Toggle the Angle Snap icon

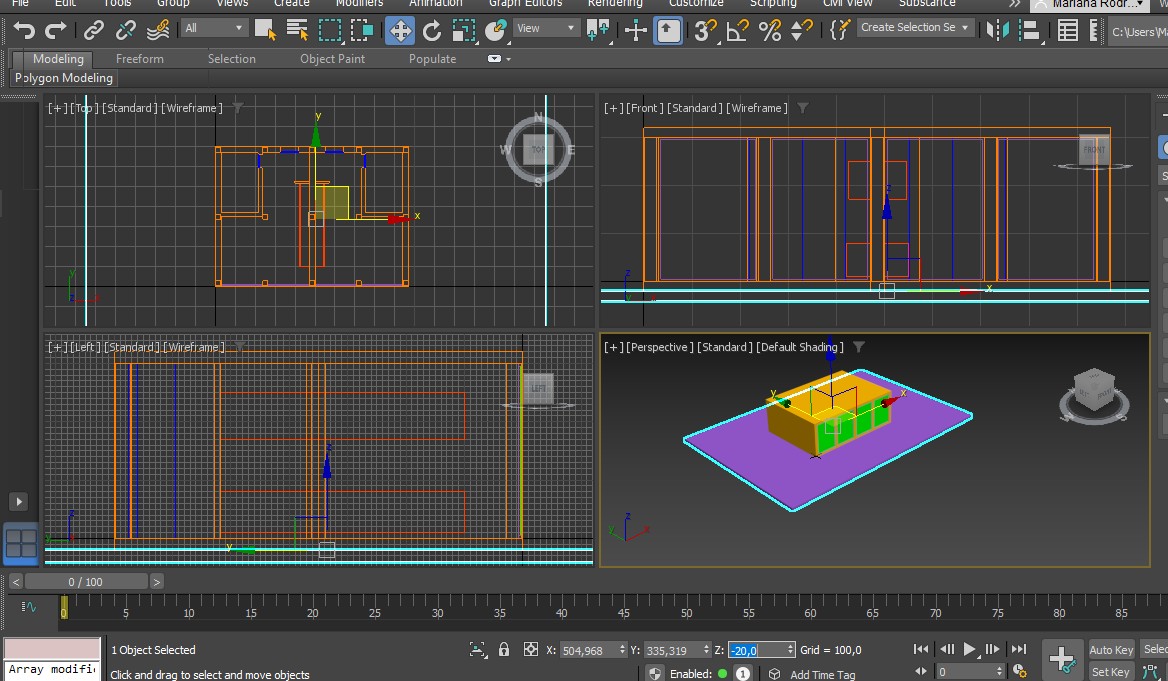point(737,30)
